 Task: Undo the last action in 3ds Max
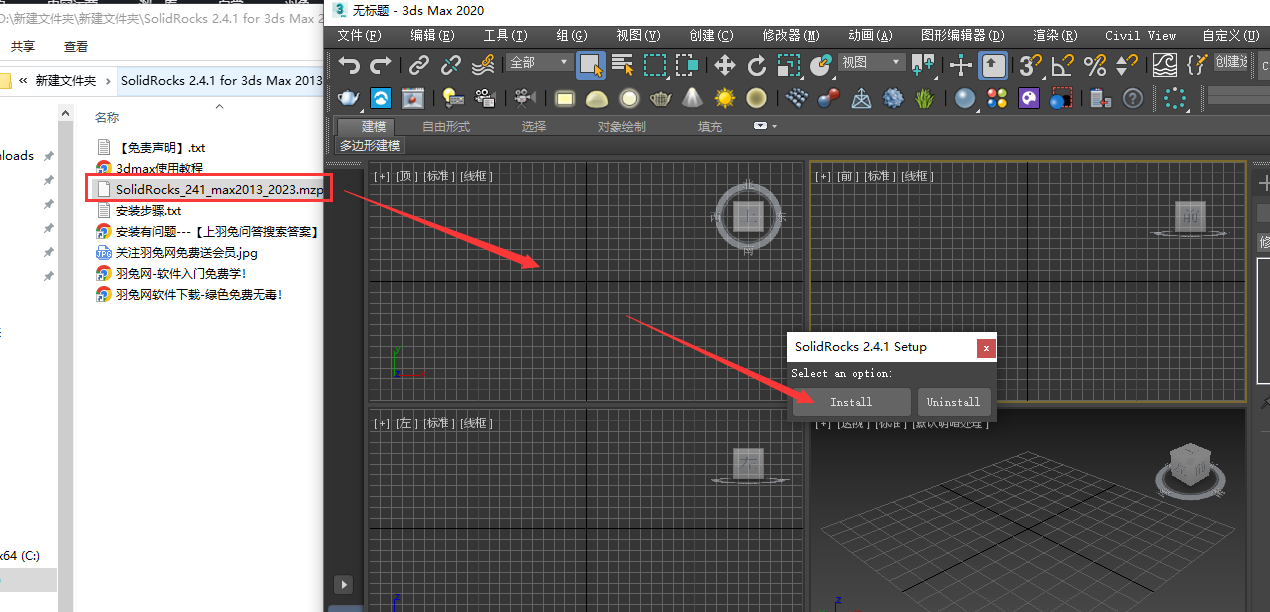point(348,66)
